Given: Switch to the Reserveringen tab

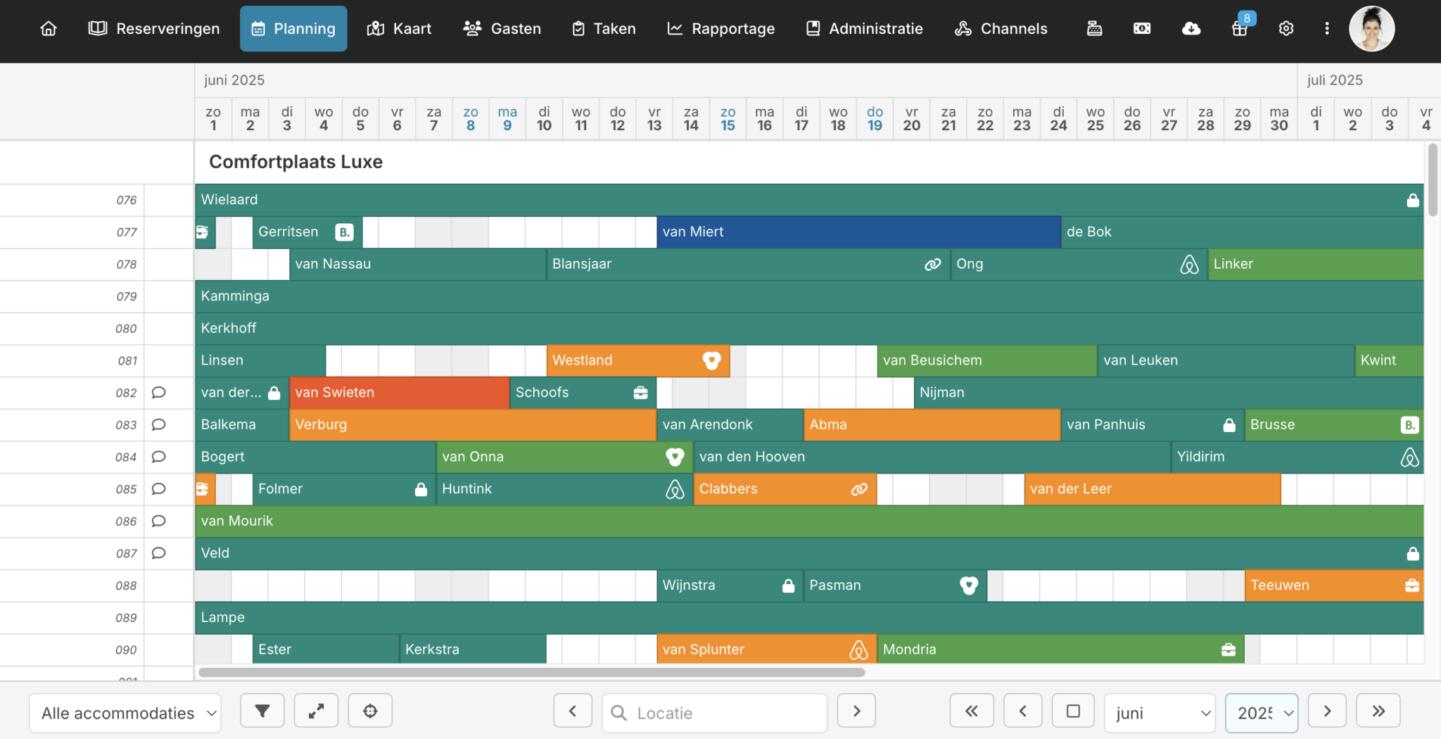Looking at the screenshot, I should (154, 29).
